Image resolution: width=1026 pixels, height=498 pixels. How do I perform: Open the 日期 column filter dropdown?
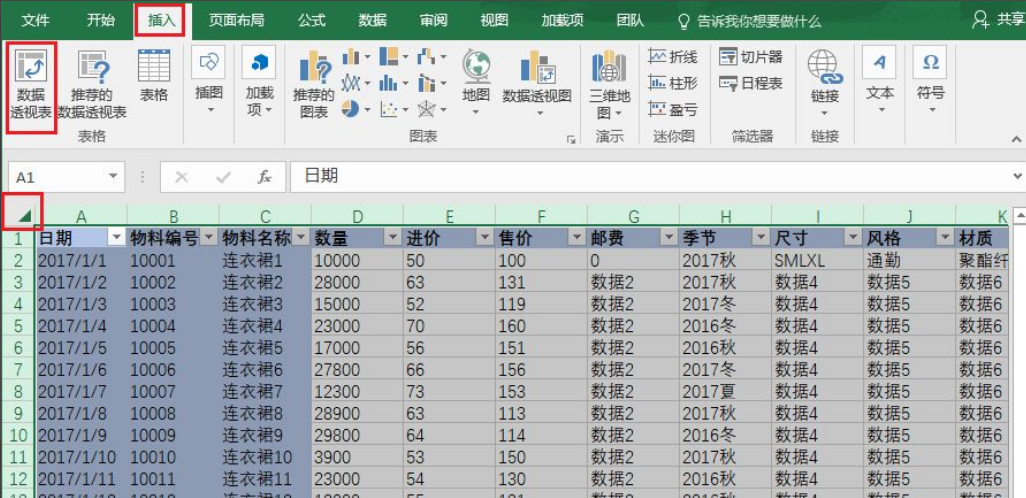click(116, 237)
